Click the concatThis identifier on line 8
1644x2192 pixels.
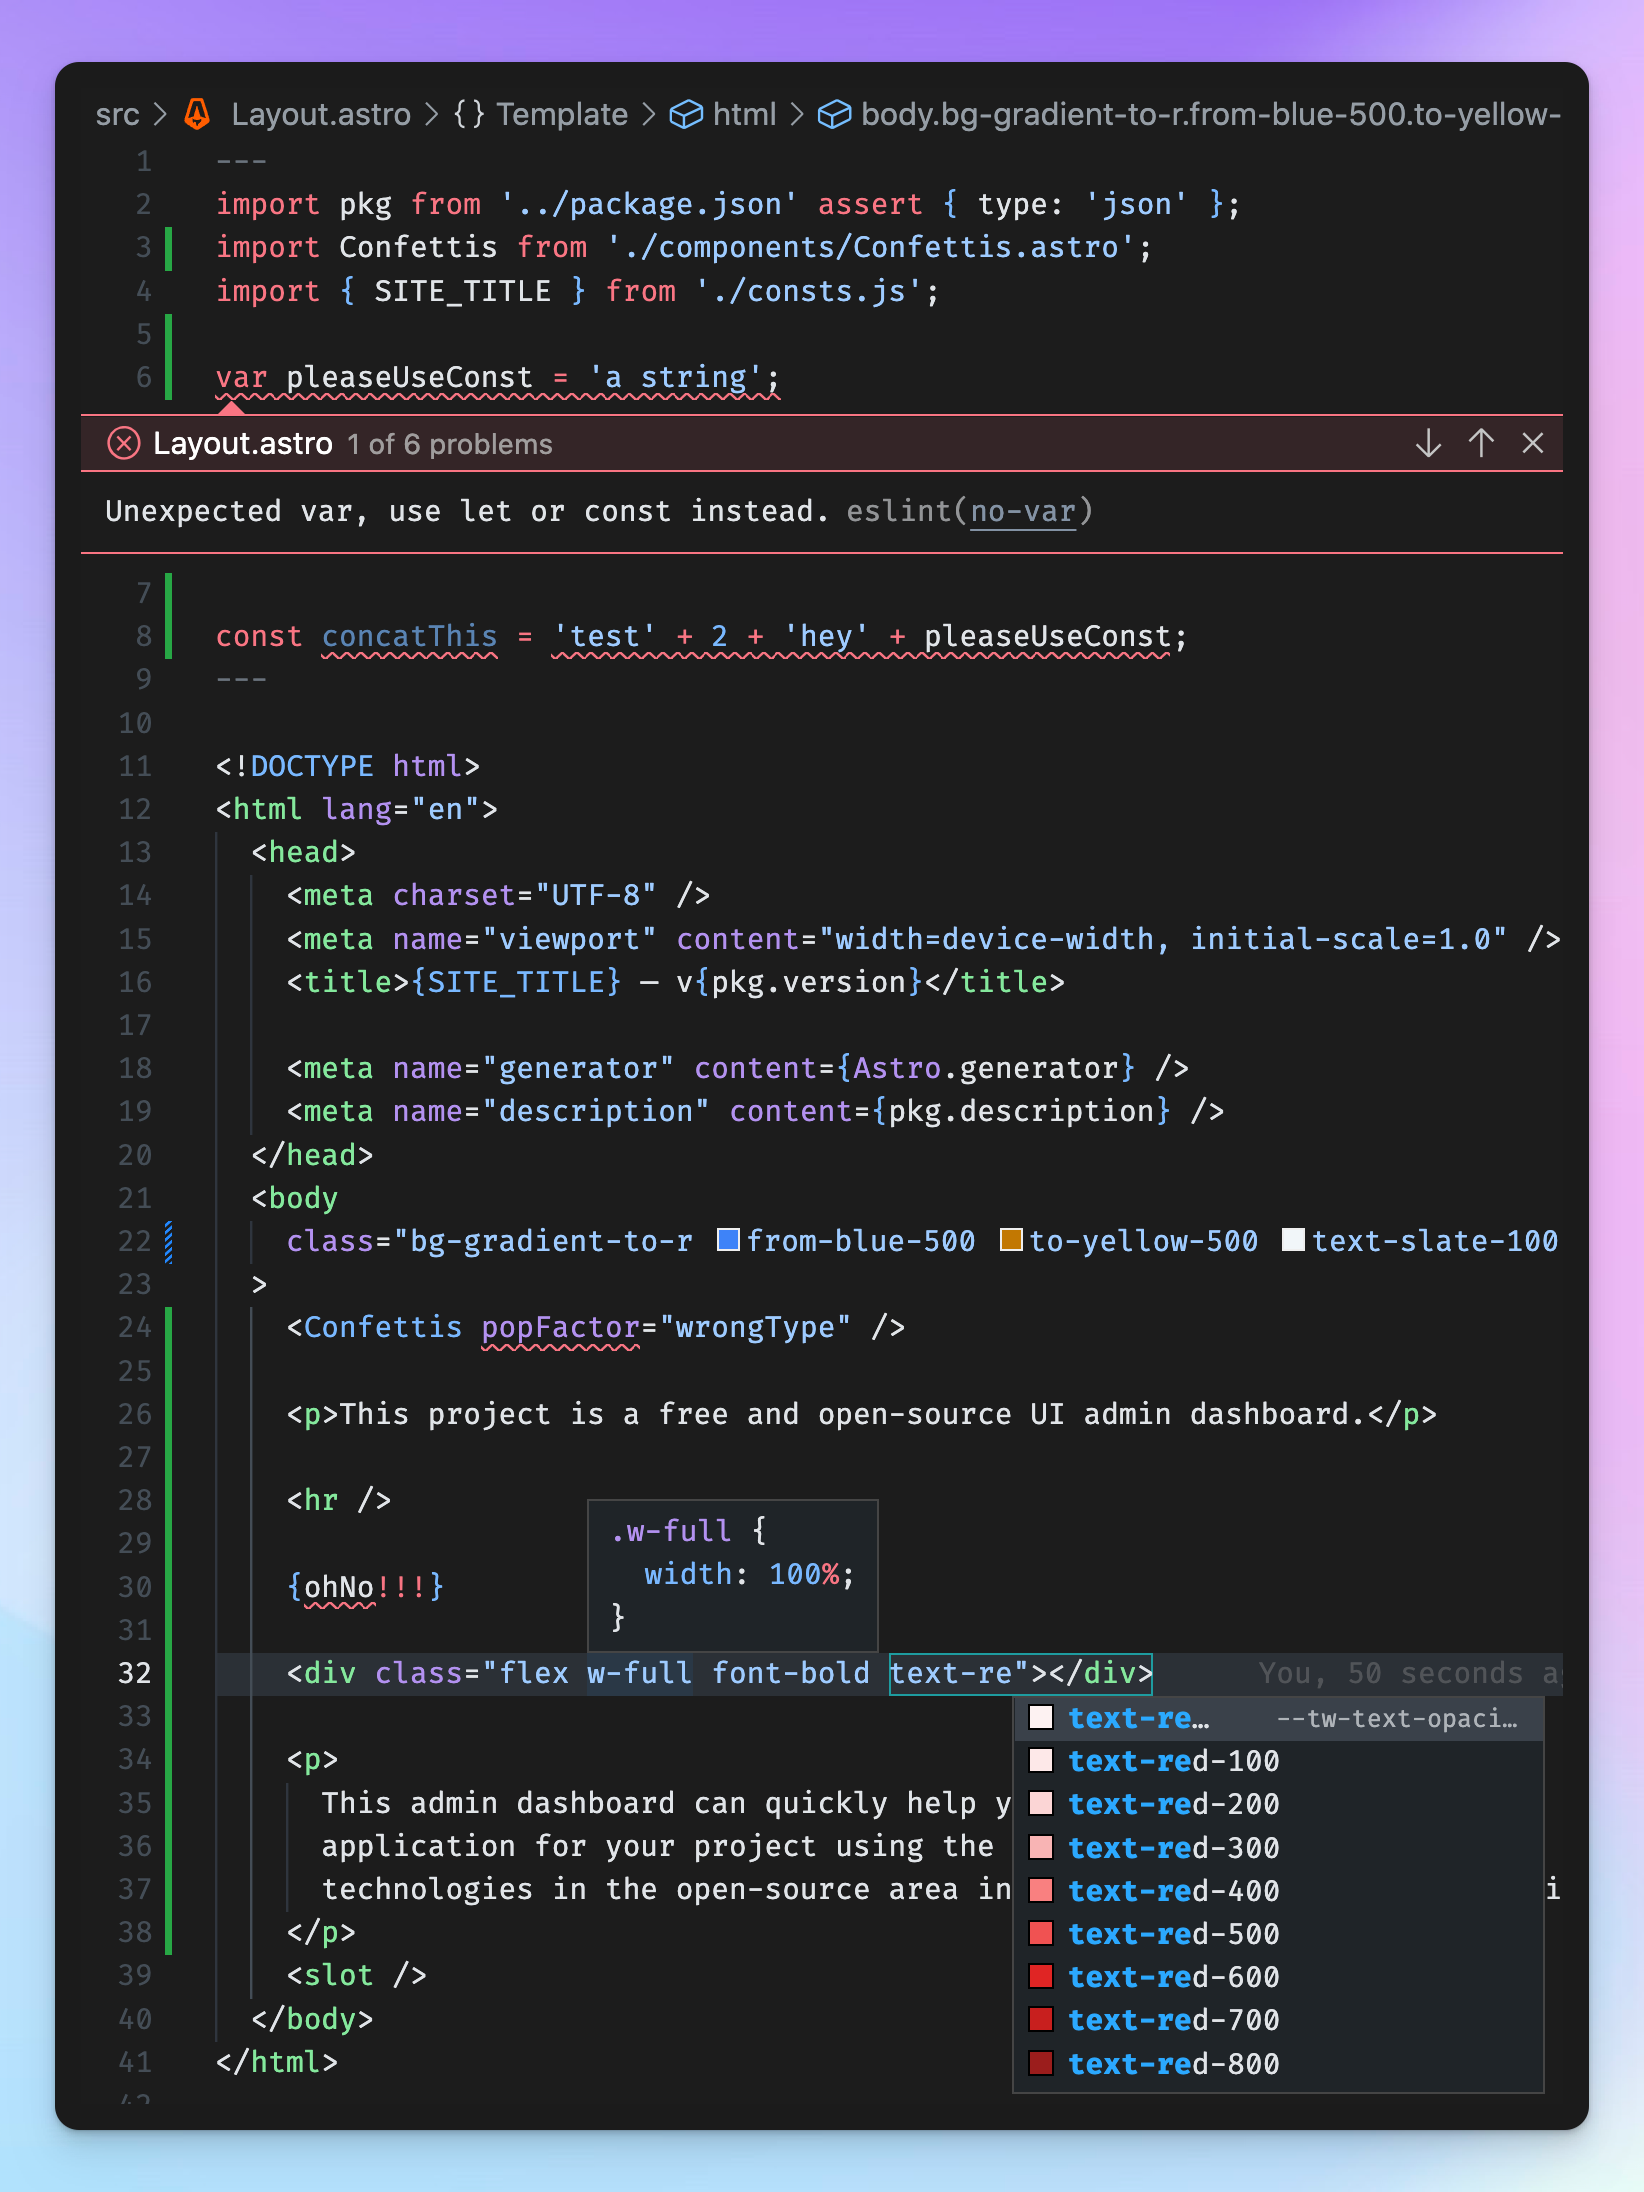[409, 636]
